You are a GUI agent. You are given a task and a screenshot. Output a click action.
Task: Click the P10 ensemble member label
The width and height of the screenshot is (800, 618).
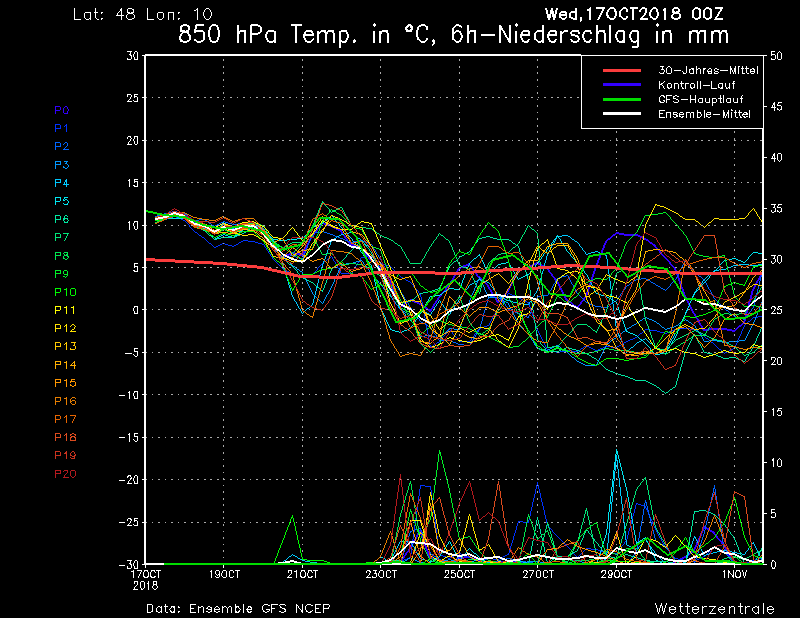click(65, 292)
